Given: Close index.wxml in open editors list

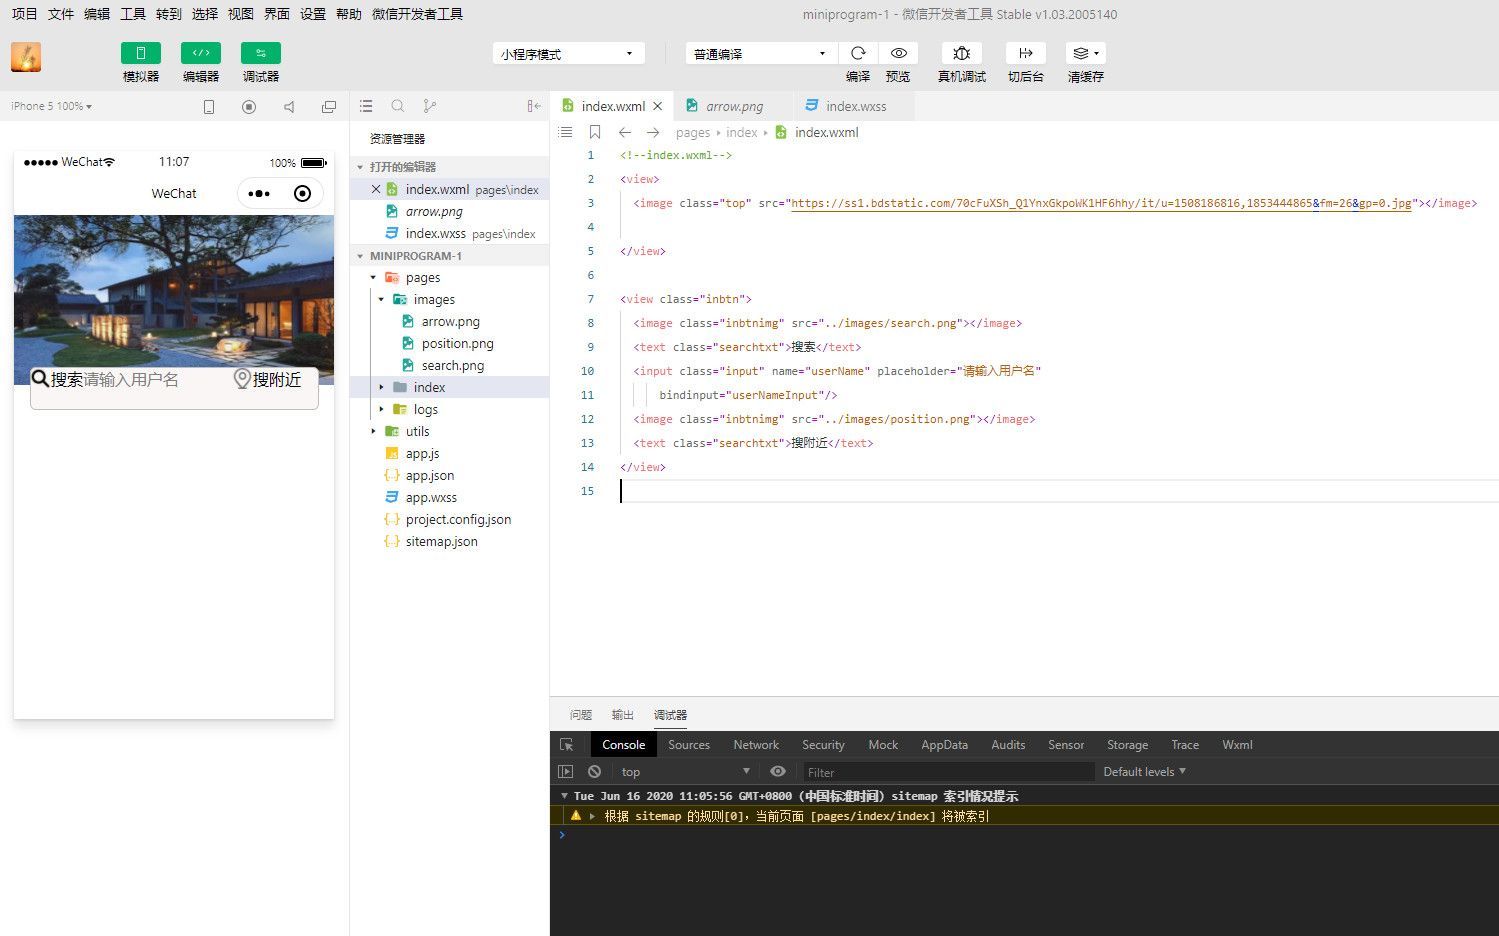Looking at the screenshot, I should (376, 189).
